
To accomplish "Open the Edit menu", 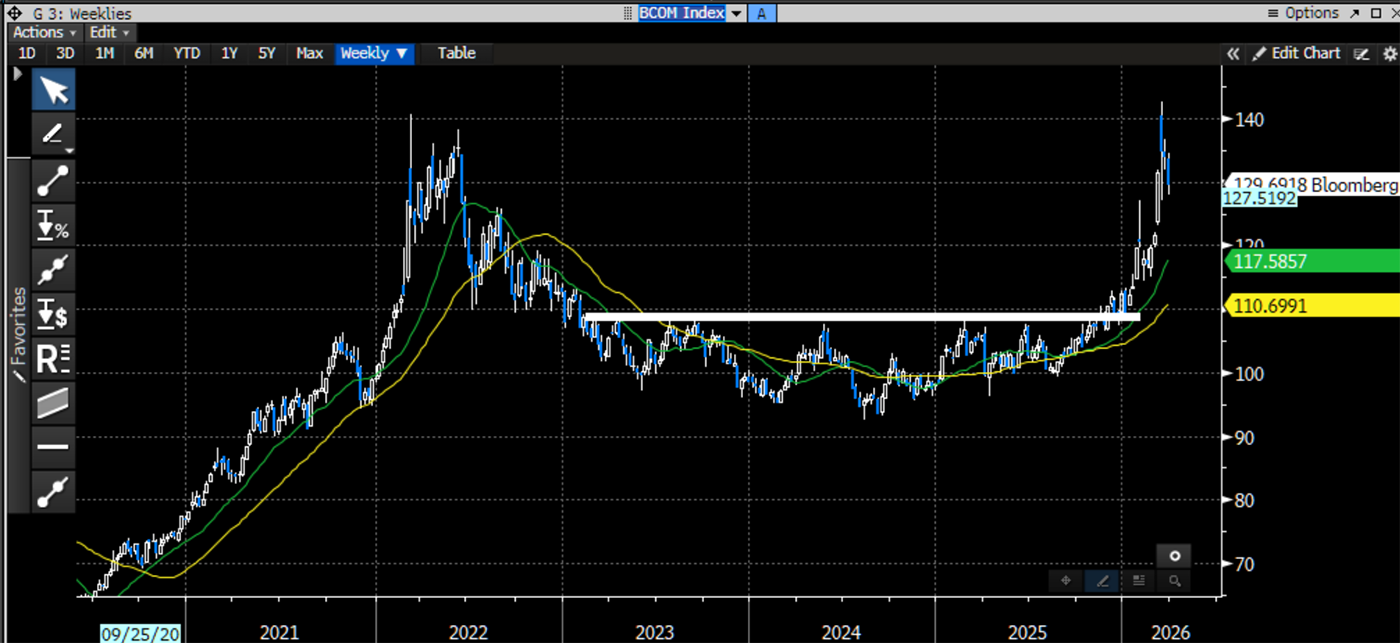I will click(x=103, y=32).
